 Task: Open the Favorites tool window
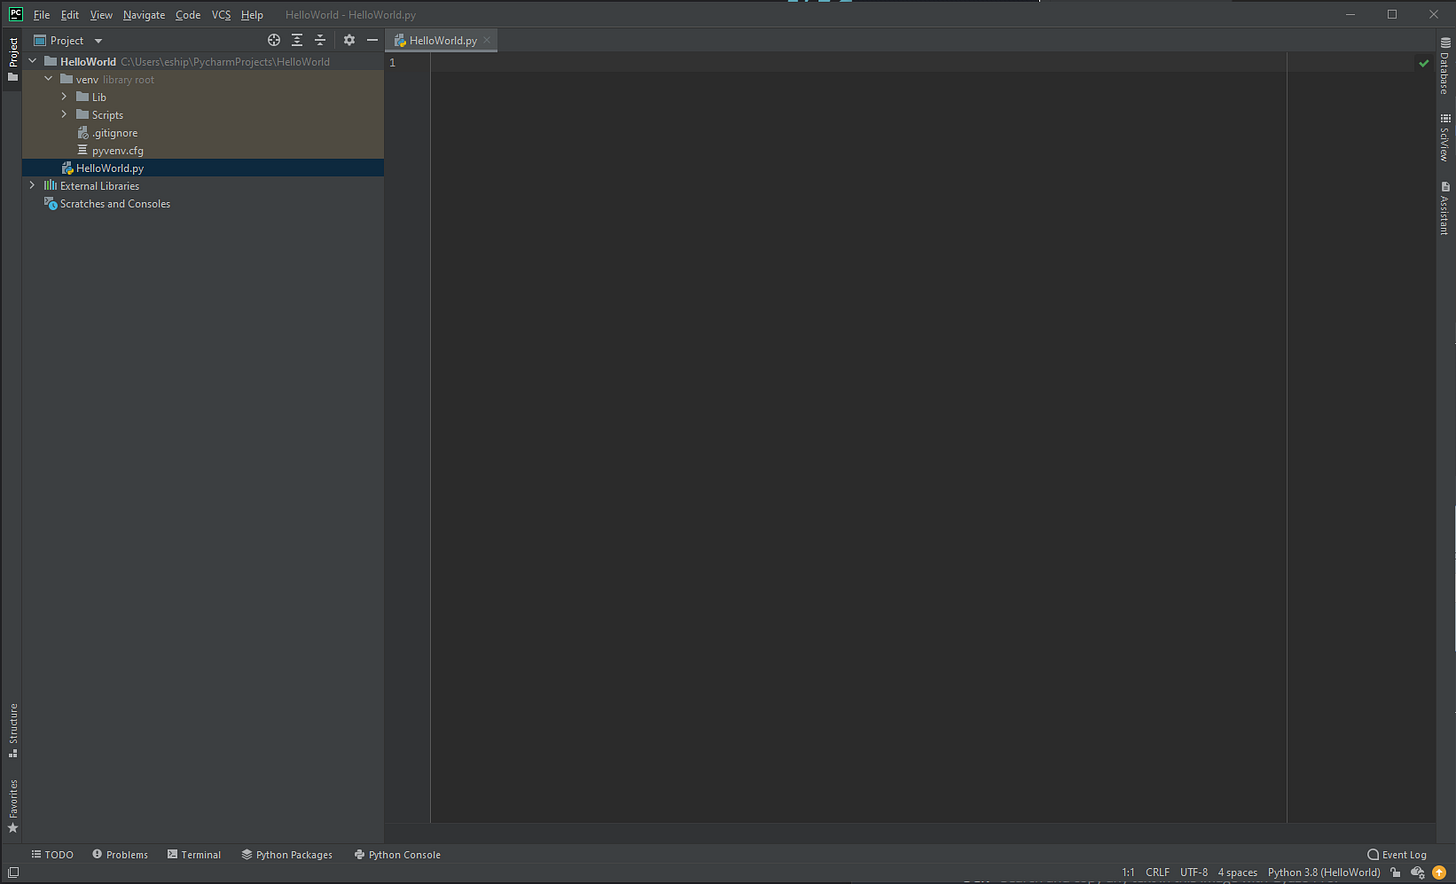coord(13,806)
